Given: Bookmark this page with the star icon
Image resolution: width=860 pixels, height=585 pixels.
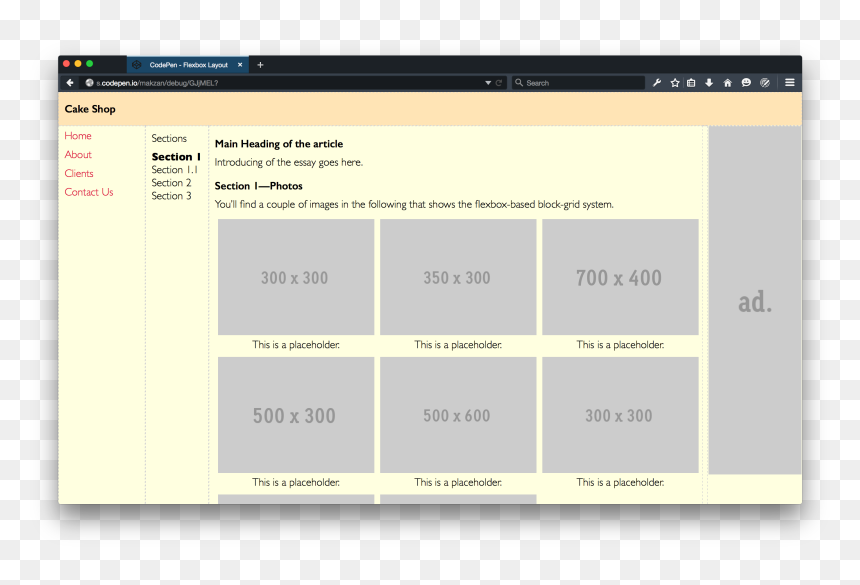Looking at the screenshot, I should click(x=675, y=83).
